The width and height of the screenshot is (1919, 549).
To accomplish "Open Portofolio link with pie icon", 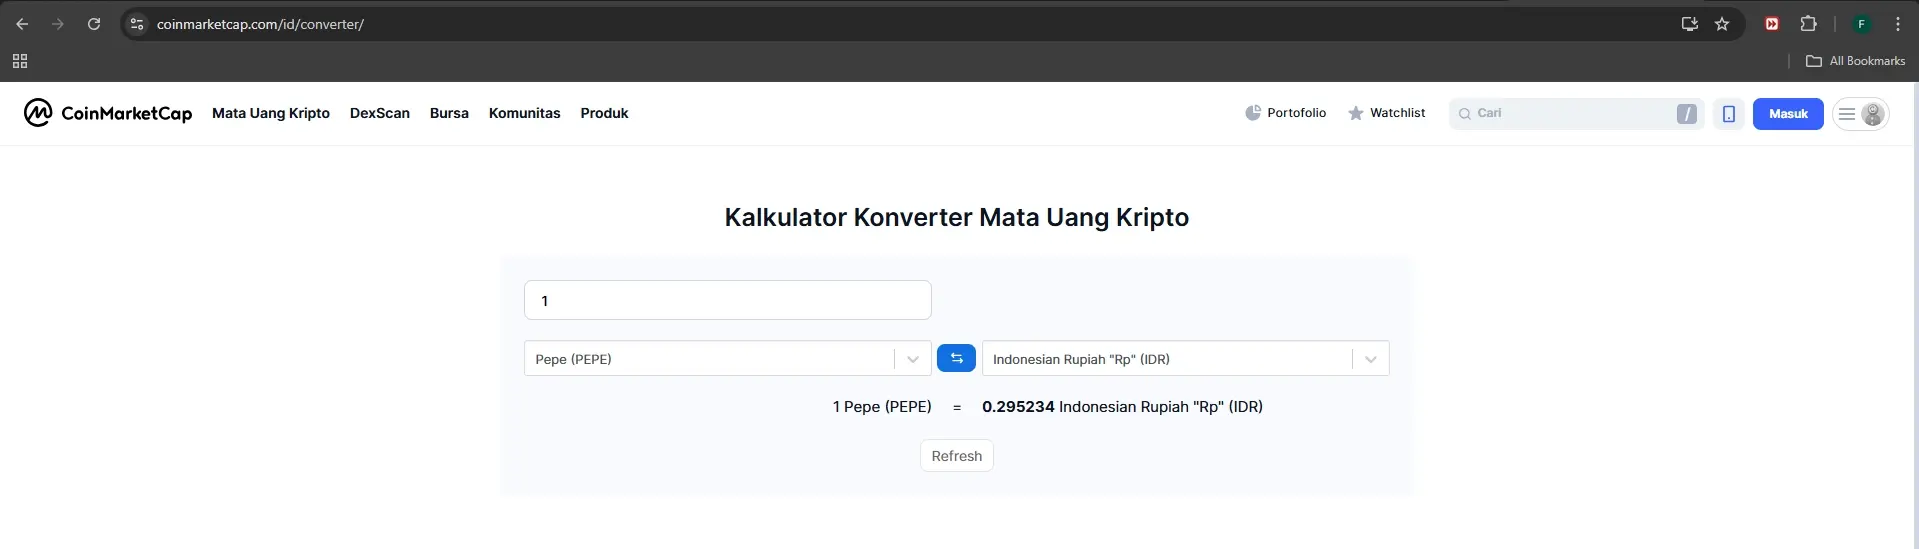I will coord(1285,113).
